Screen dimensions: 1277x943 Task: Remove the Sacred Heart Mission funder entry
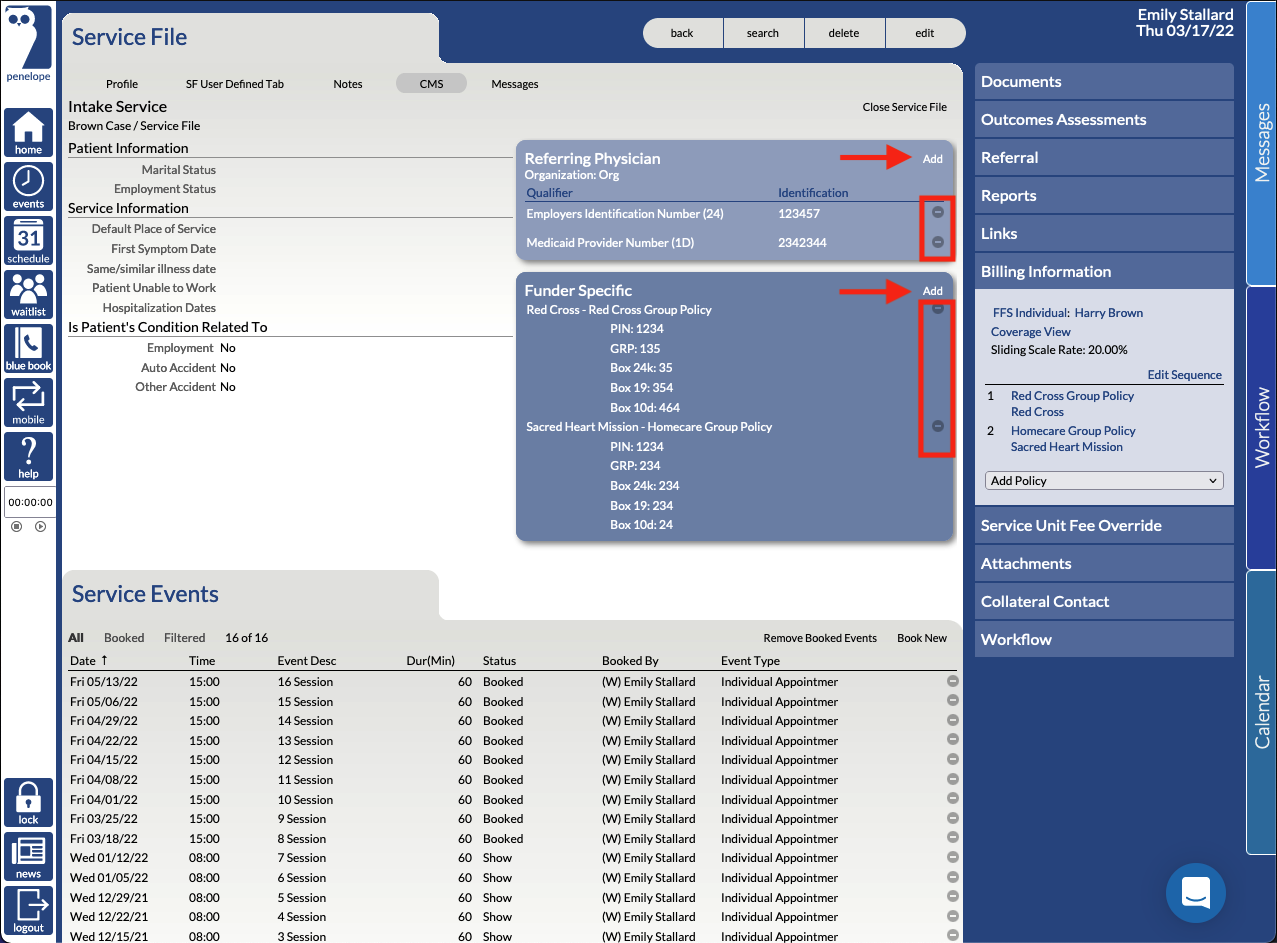[938, 425]
